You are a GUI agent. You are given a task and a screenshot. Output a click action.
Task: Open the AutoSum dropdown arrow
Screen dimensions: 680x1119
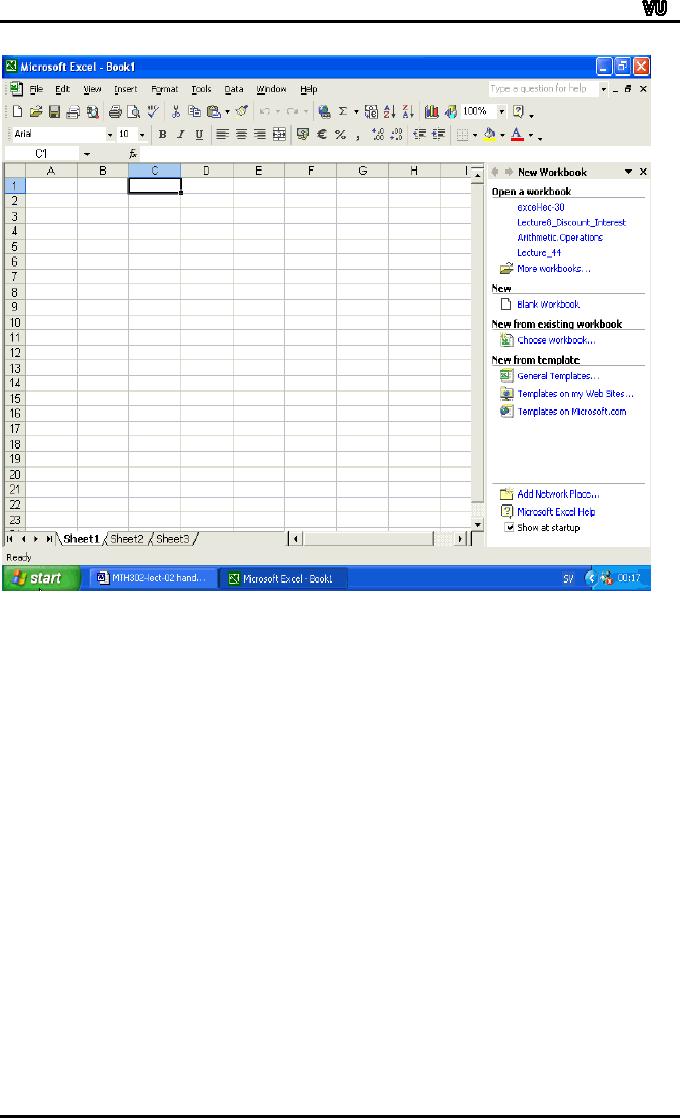point(356,112)
